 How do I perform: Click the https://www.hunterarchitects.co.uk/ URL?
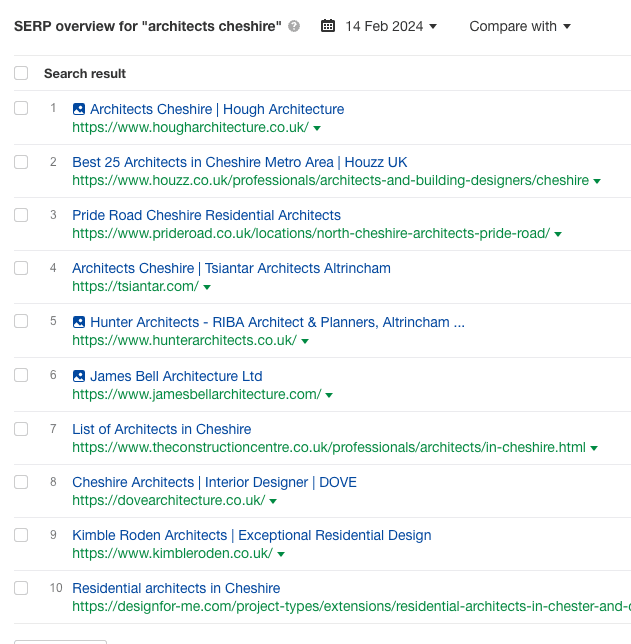pyautogui.click(x=184, y=340)
